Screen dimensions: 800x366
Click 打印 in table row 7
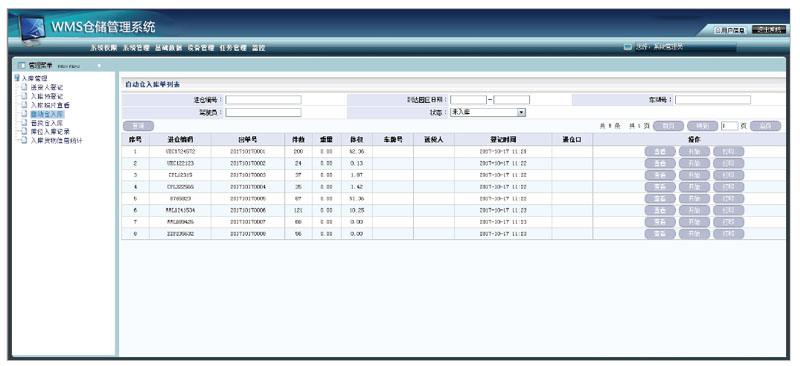tap(729, 222)
